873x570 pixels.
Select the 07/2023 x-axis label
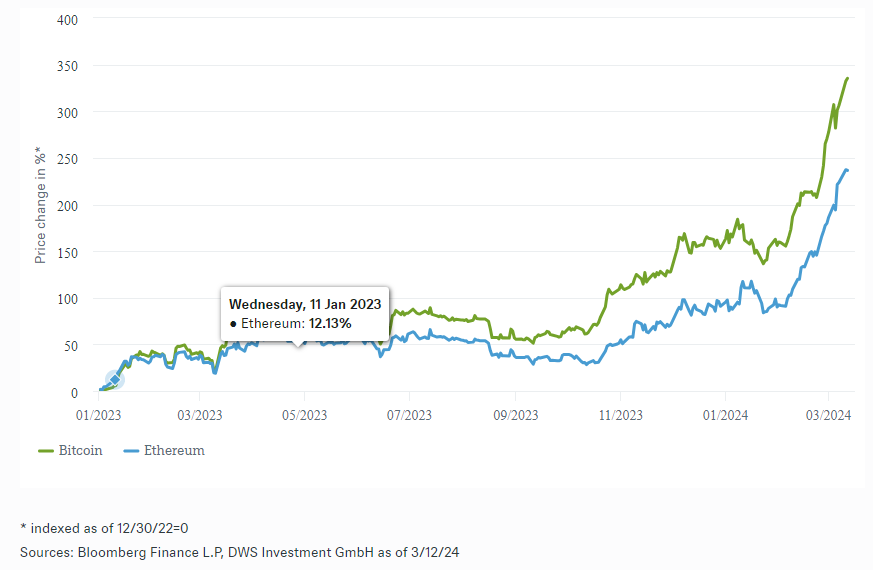click(409, 414)
